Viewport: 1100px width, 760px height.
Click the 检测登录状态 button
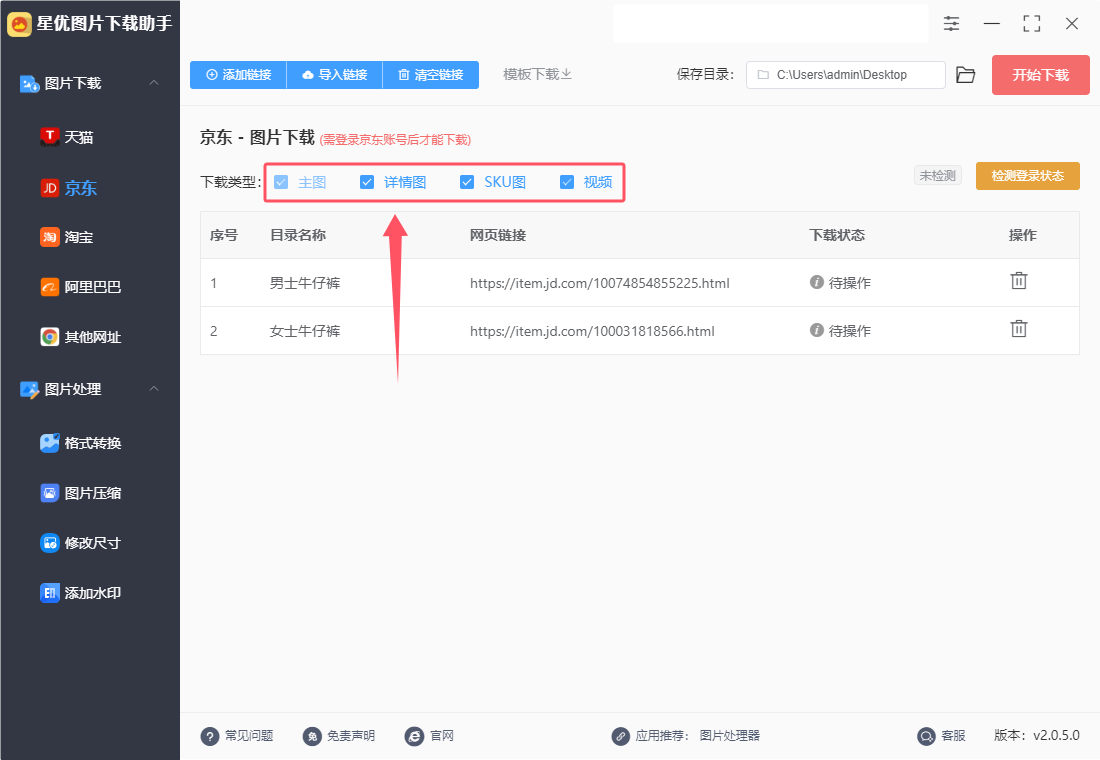pos(1028,176)
